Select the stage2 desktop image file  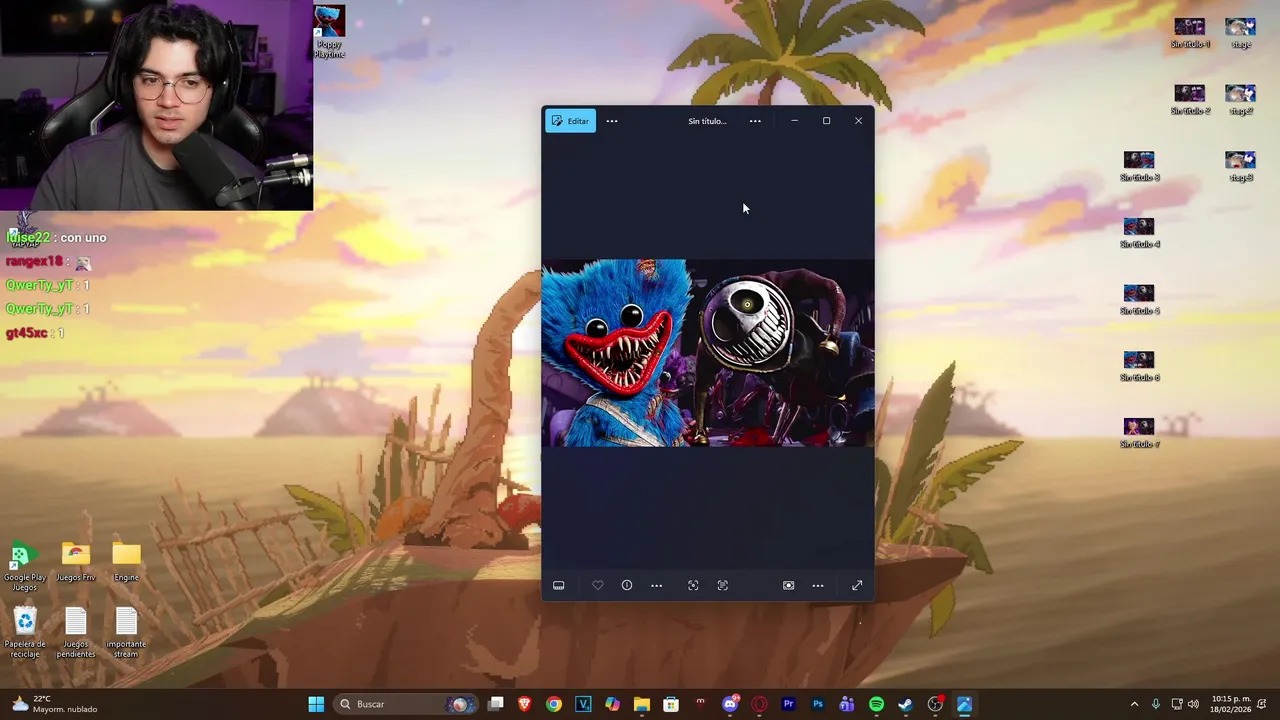coord(1240,100)
